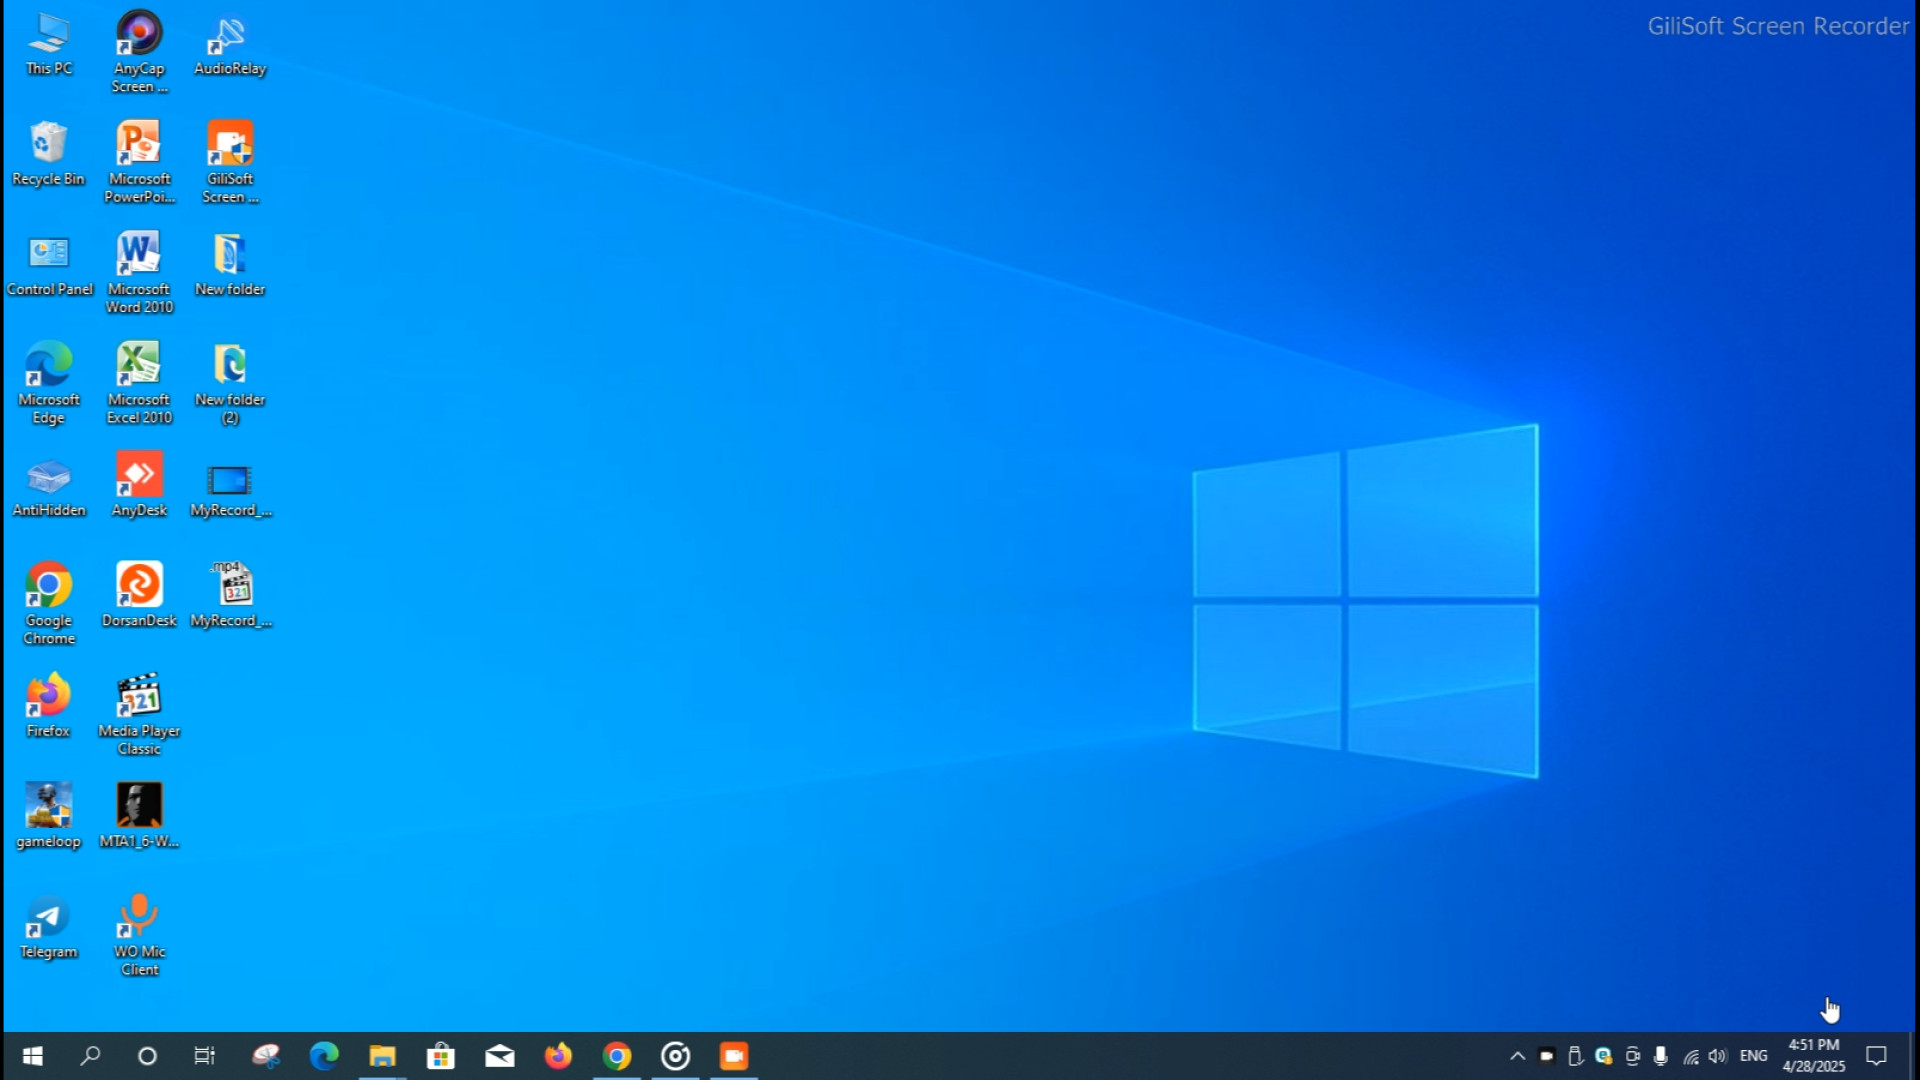Open Task View on the taskbar
This screenshot has width=1920, height=1080.
click(204, 1056)
